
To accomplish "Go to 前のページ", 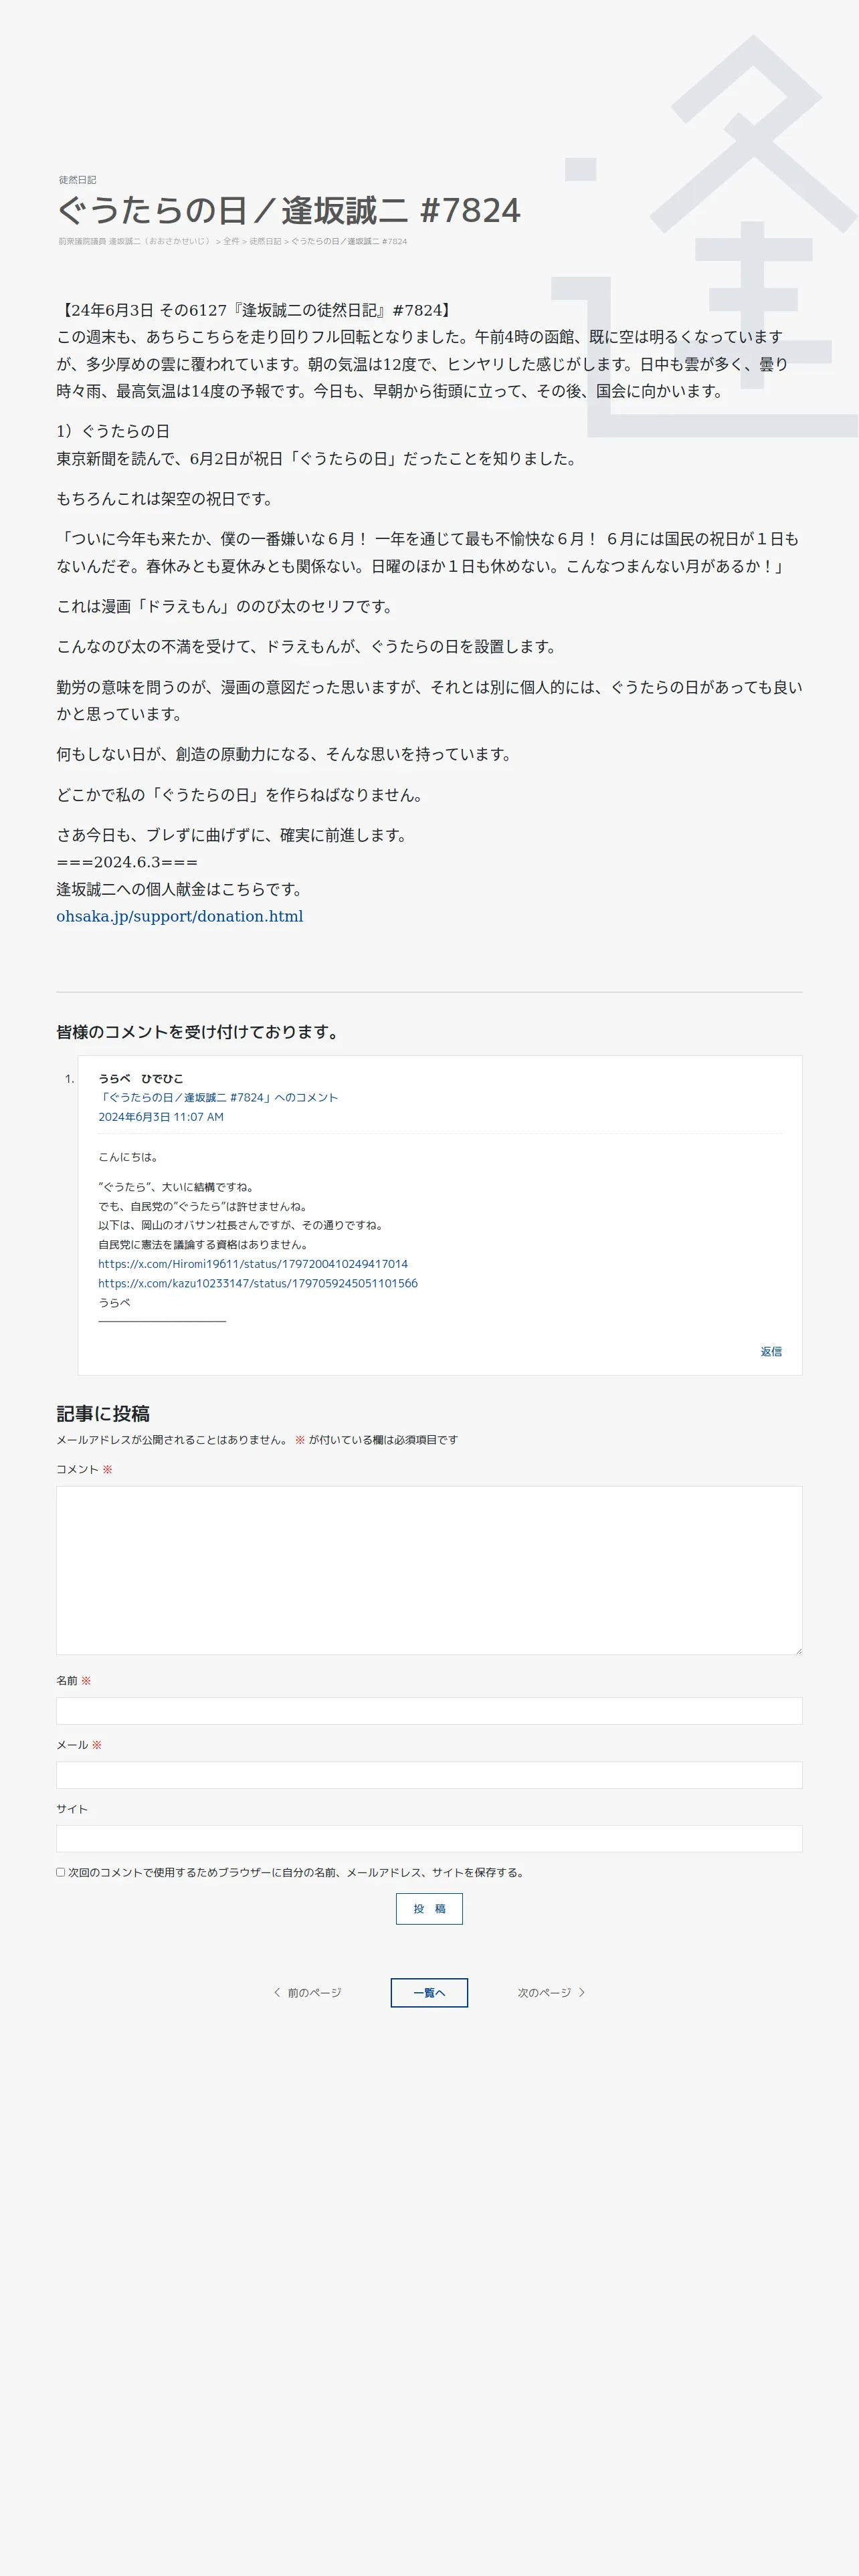I will [308, 1993].
